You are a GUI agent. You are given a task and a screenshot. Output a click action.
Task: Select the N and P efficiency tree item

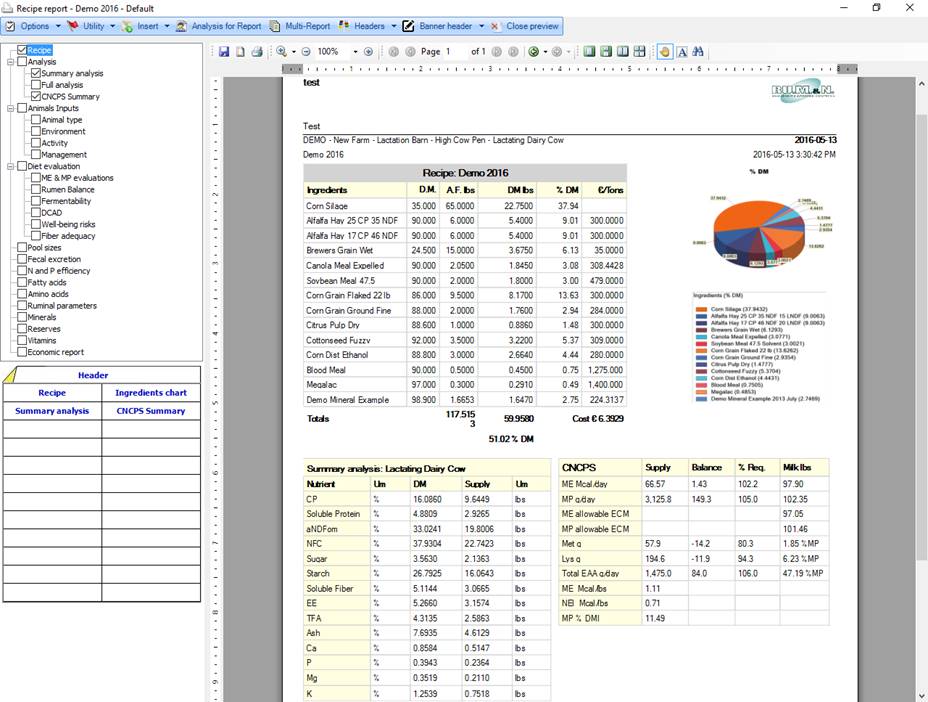(59, 271)
